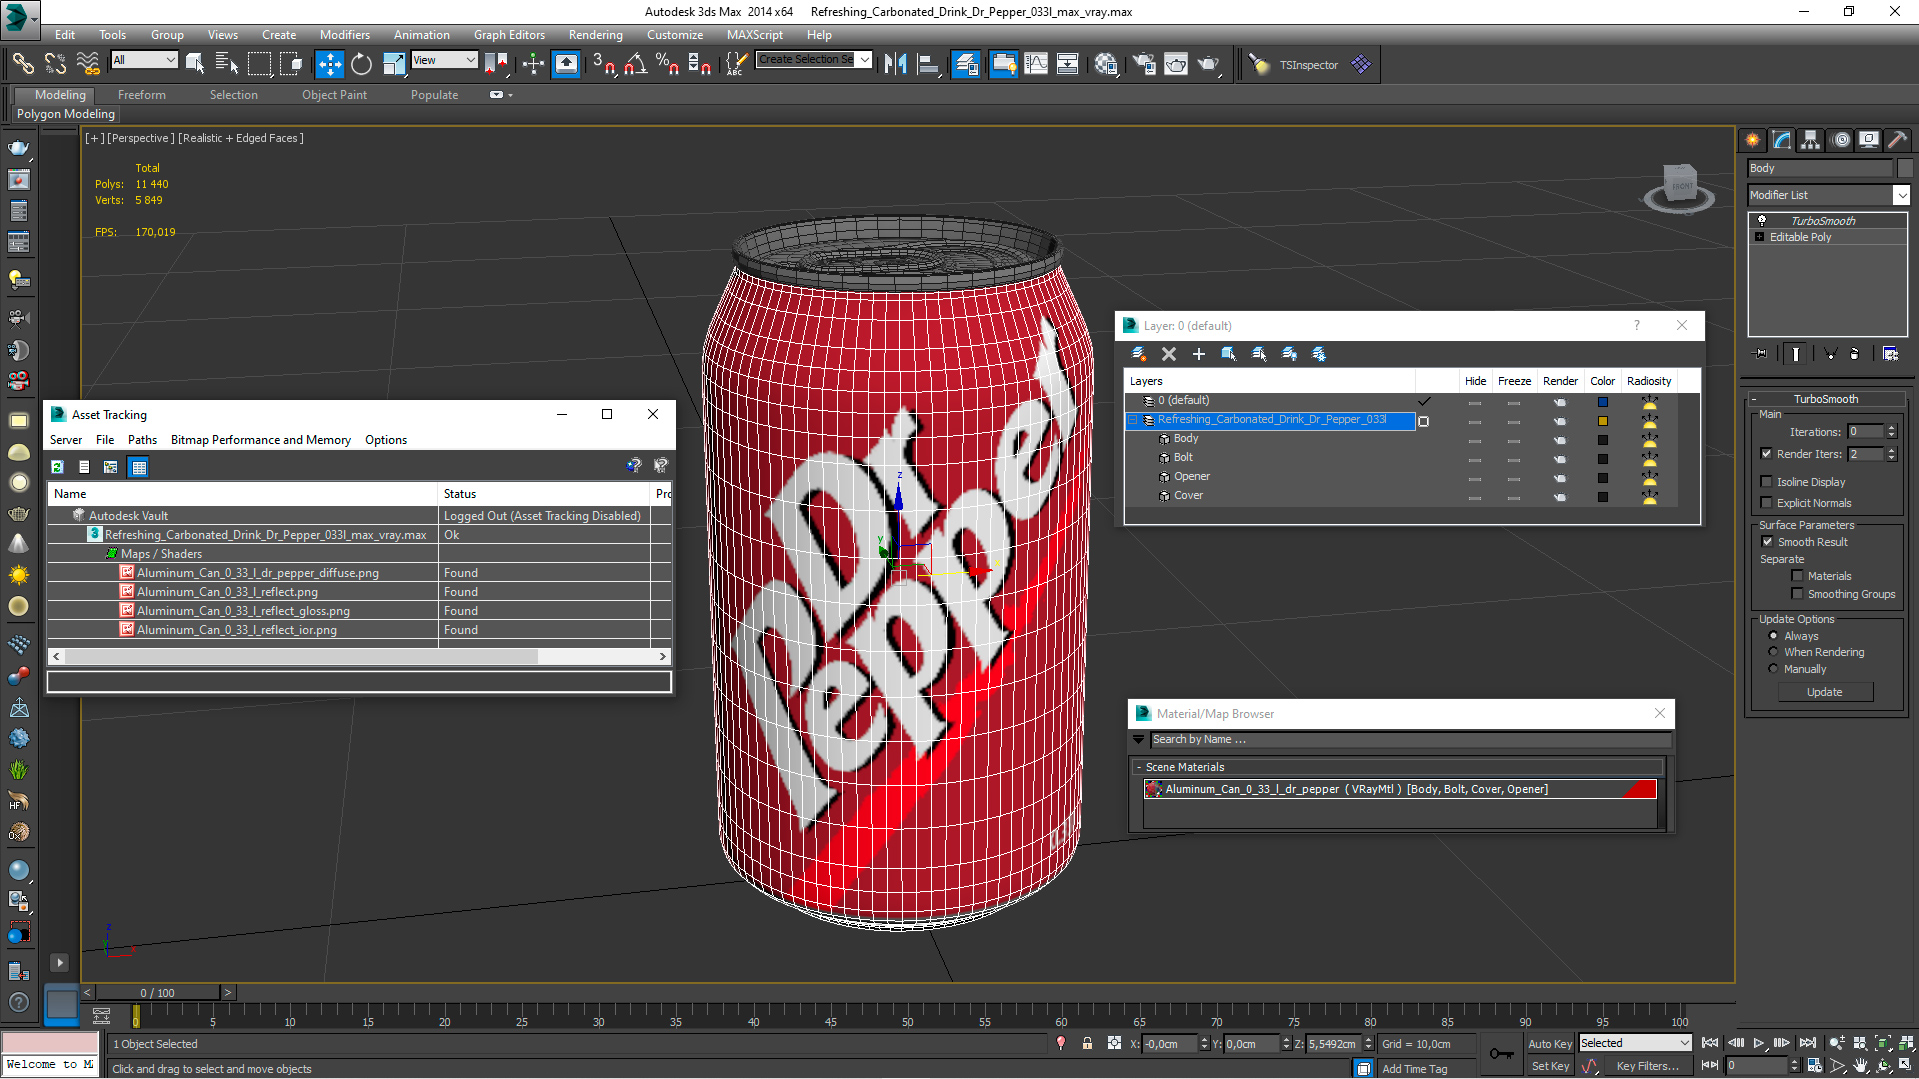Open the Motion command panel tab
Image resolution: width=1919 pixels, height=1079 pixels.
click(x=1840, y=140)
